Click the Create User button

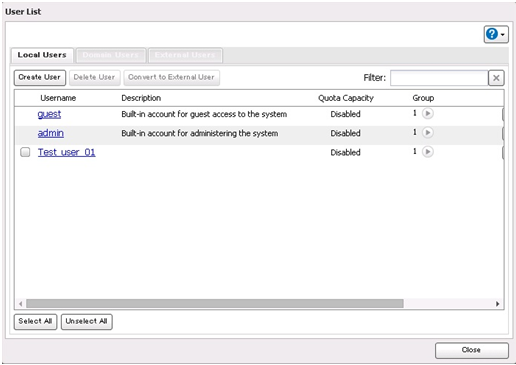coord(40,77)
